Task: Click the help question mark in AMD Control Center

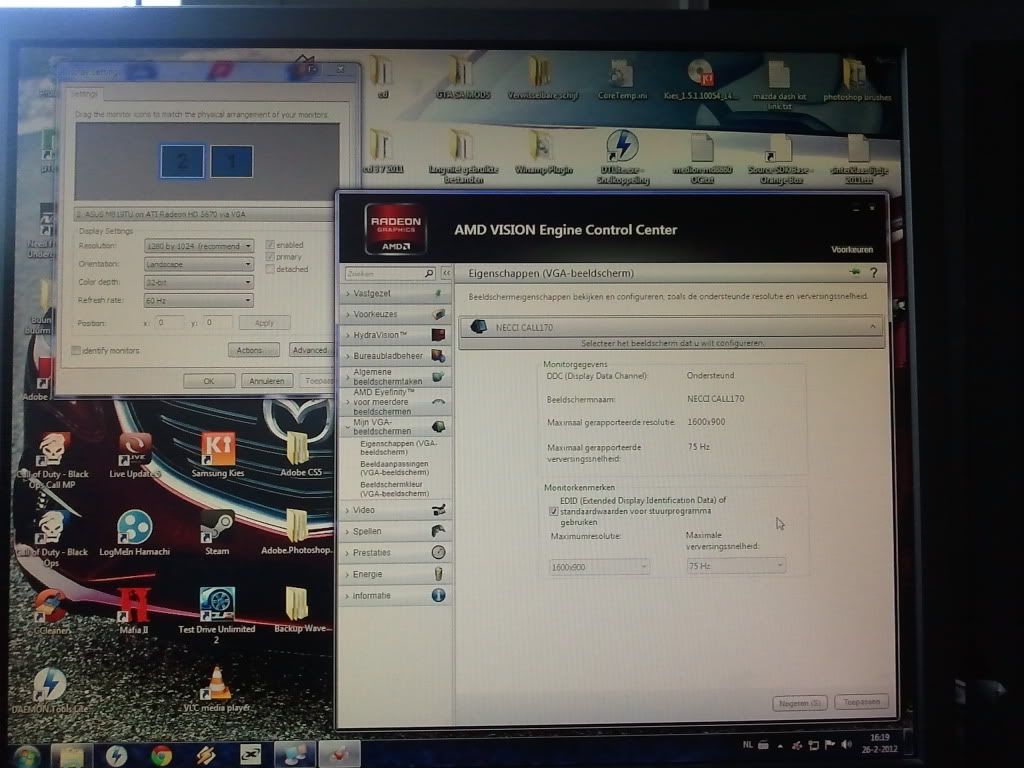Action: pyautogui.click(x=873, y=273)
